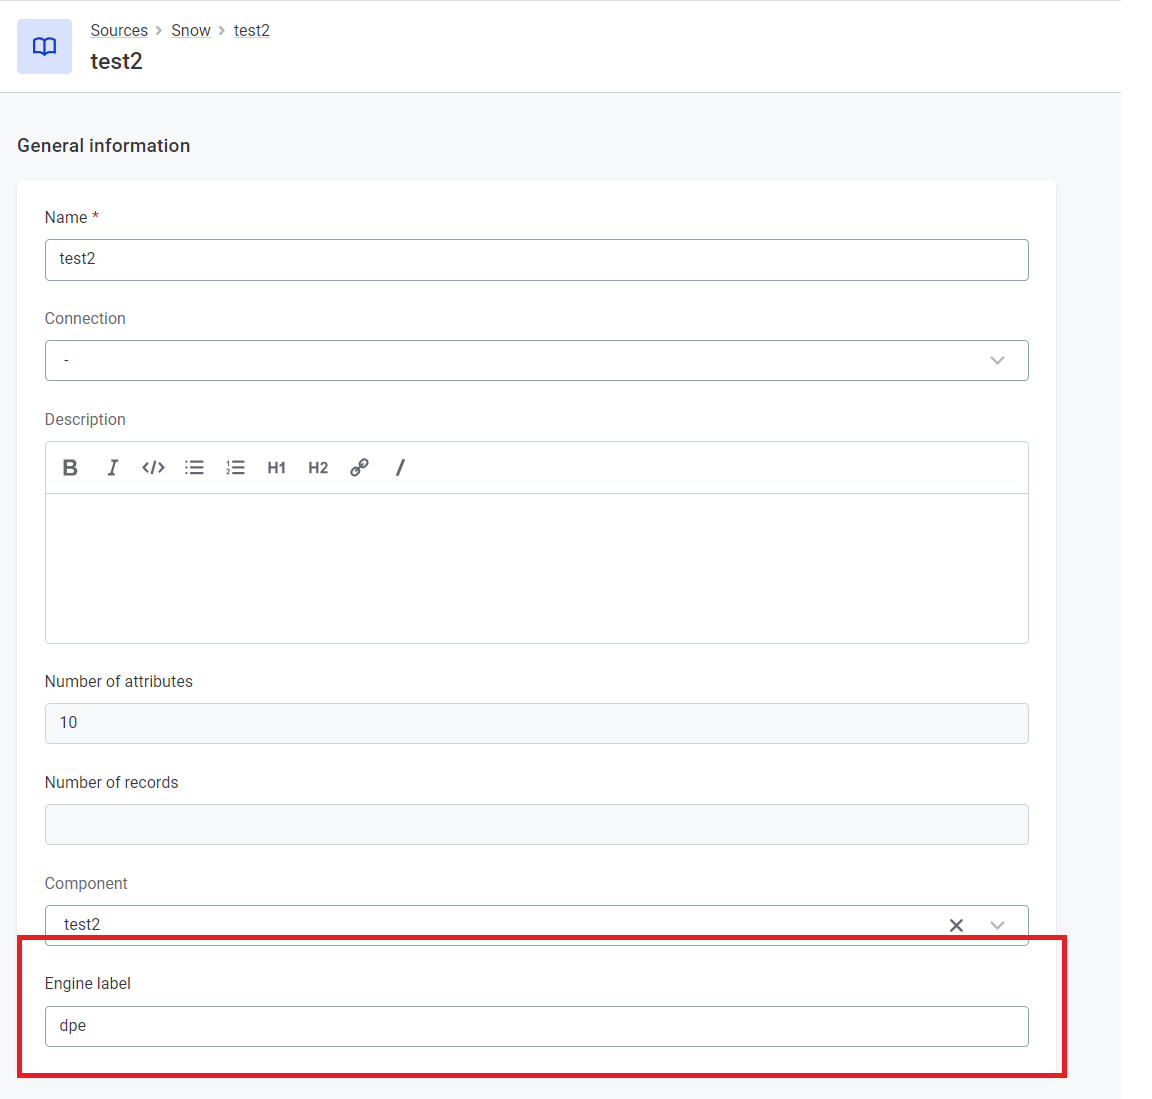Insert a hyperlink in Description

coord(359,468)
